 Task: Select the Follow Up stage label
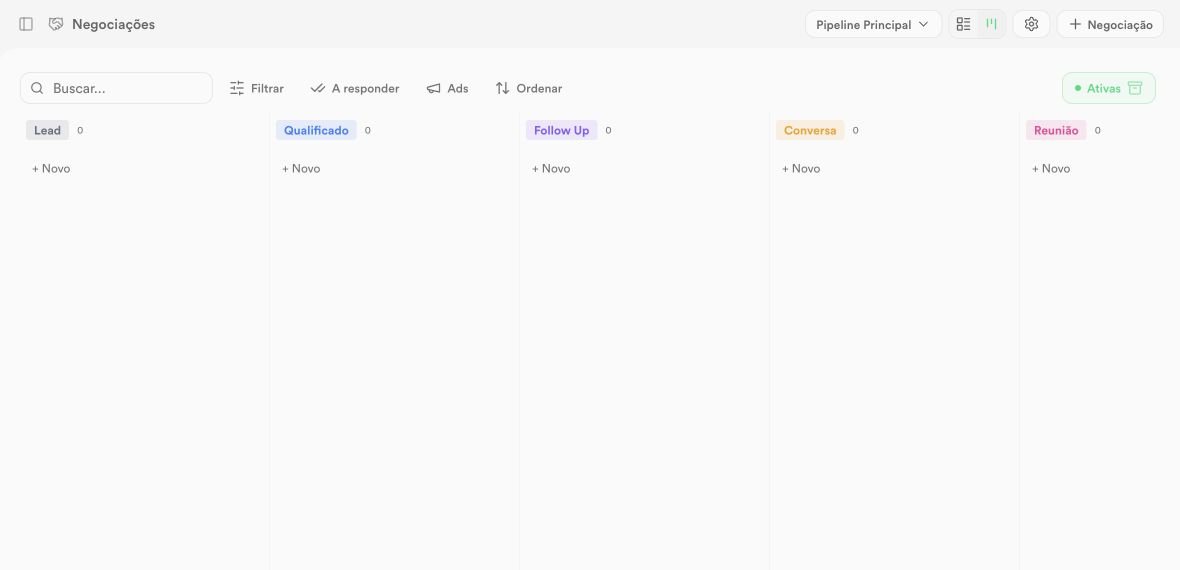[561, 130]
